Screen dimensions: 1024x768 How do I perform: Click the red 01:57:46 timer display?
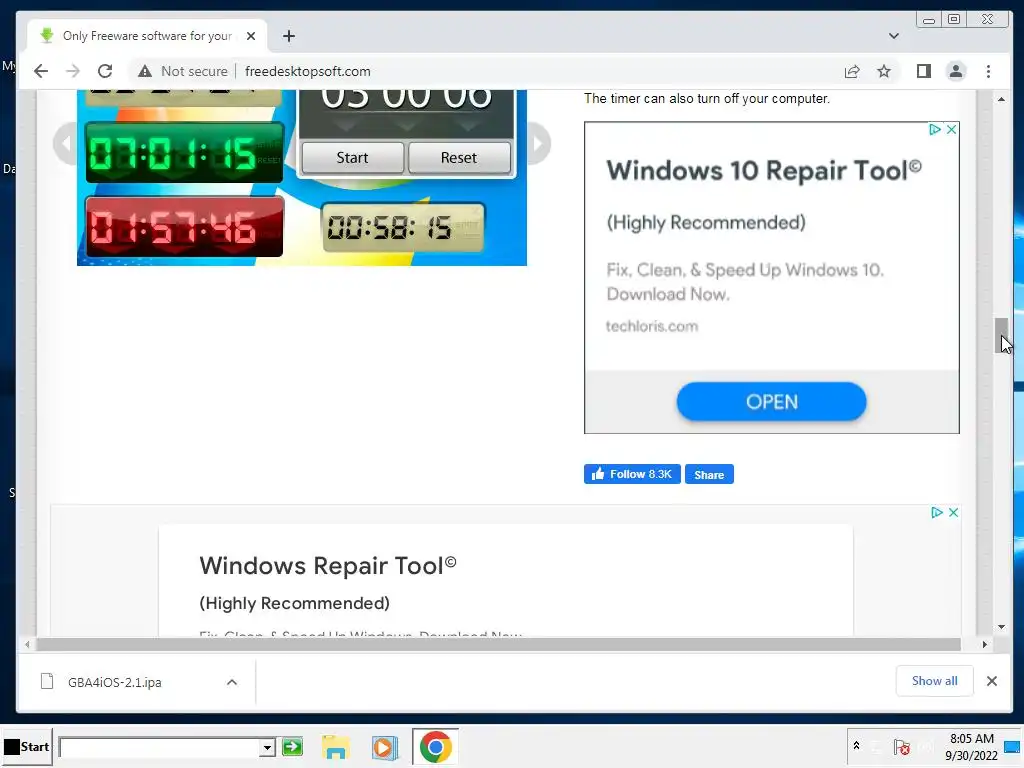(x=184, y=227)
